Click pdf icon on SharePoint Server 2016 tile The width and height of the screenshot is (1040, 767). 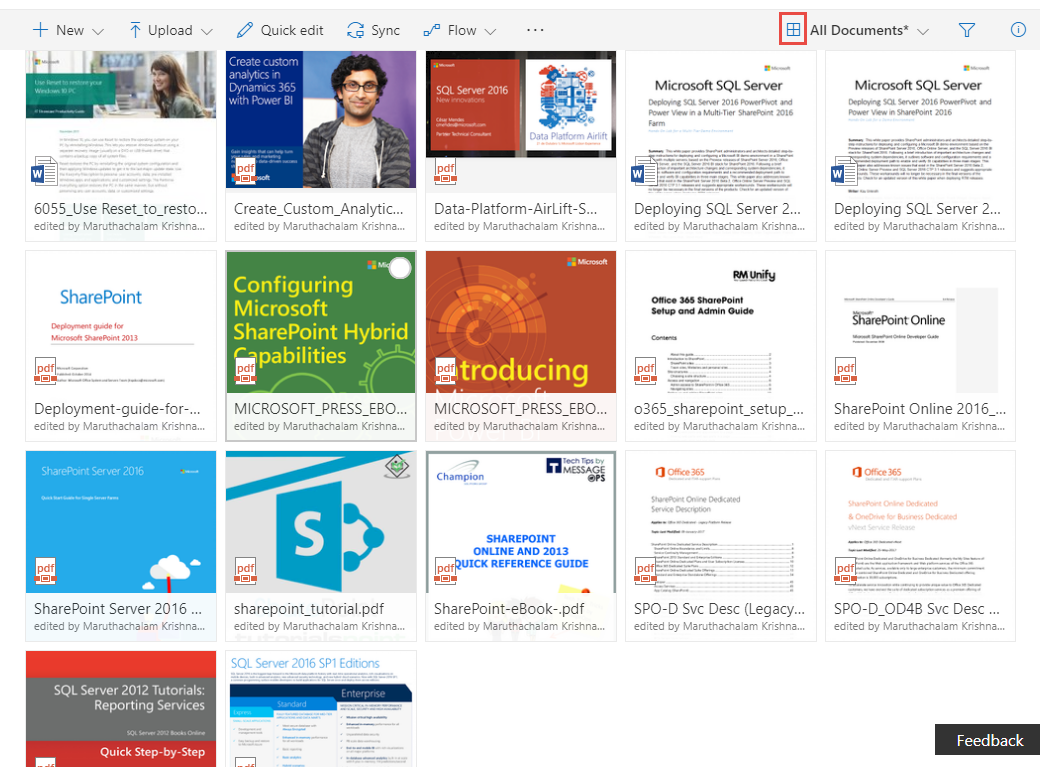(45, 571)
